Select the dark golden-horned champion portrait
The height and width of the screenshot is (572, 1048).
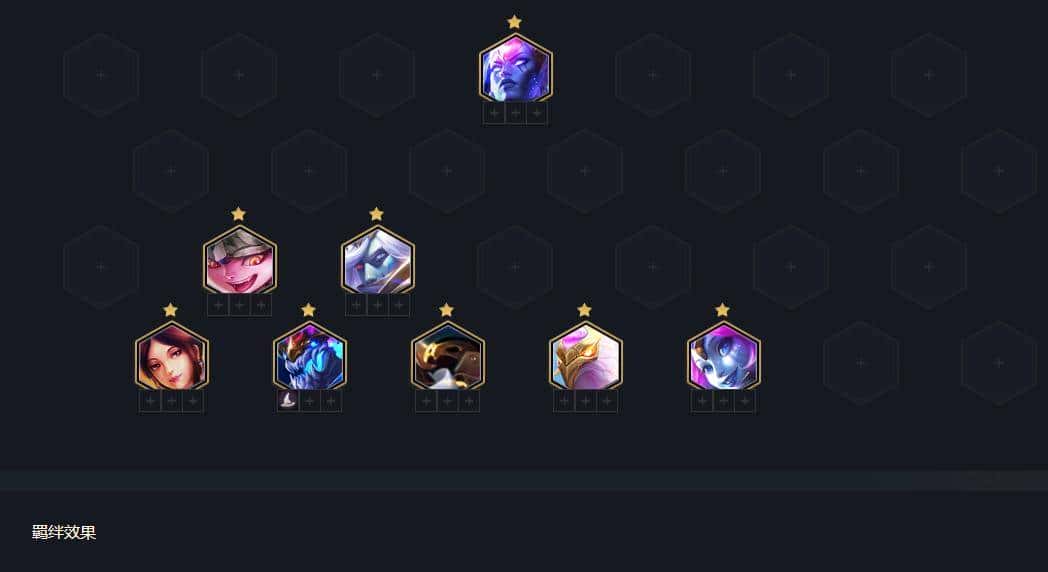[x=448, y=356]
